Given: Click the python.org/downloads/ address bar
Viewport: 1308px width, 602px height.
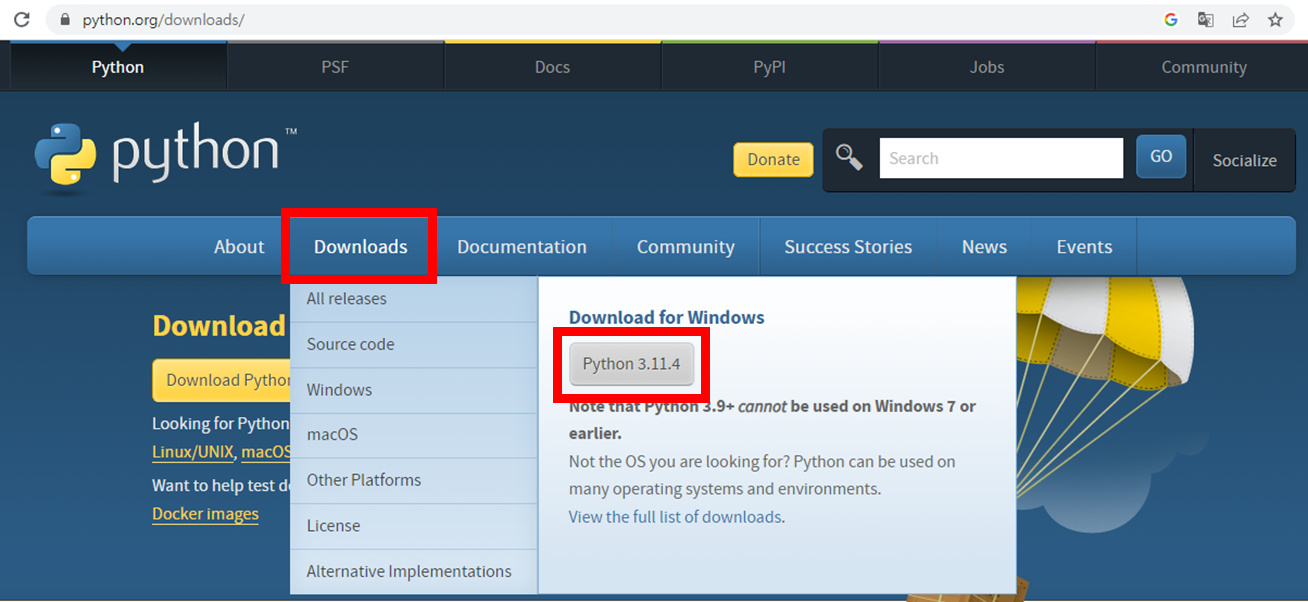Looking at the screenshot, I should tap(600, 19).
